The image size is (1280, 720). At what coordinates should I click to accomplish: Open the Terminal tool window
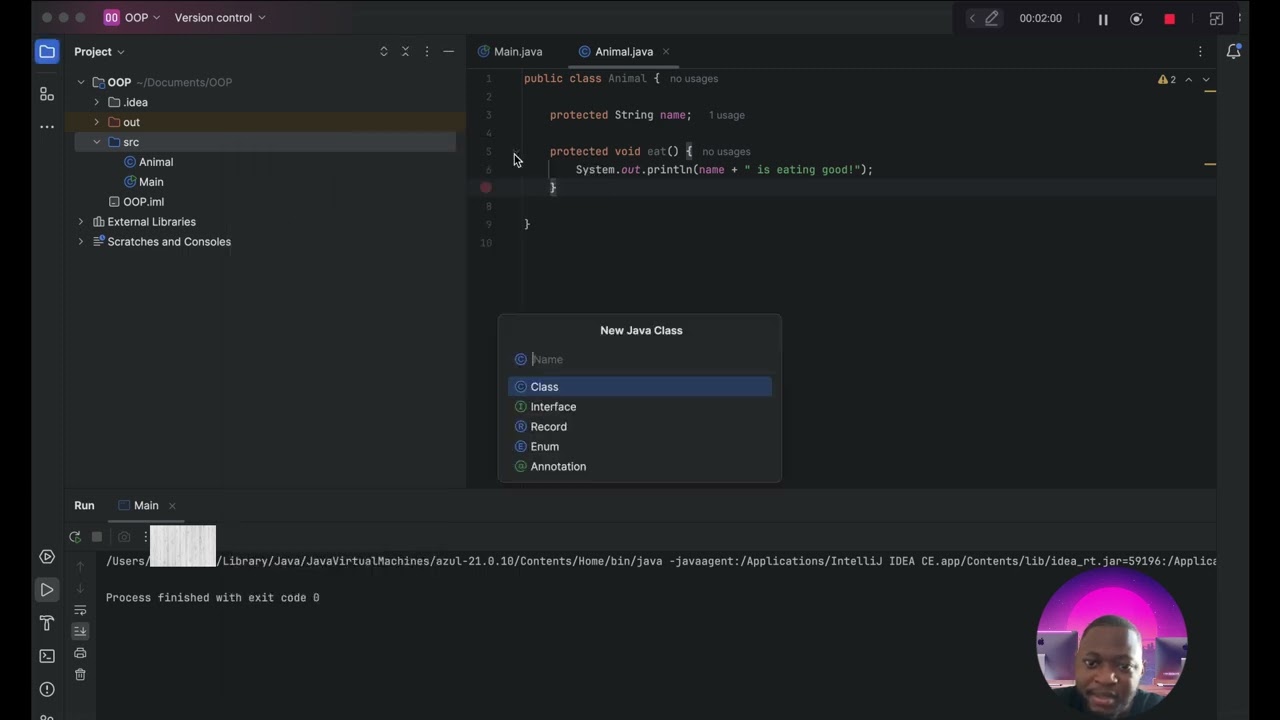47,656
